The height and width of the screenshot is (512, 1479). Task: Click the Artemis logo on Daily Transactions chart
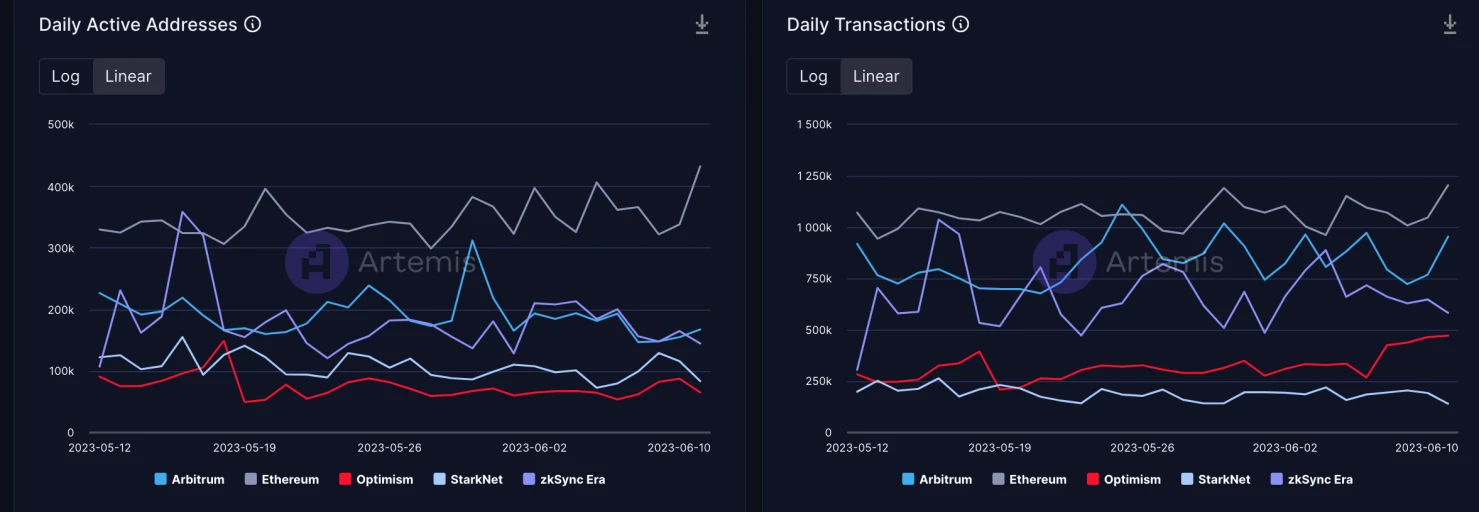point(1064,262)
